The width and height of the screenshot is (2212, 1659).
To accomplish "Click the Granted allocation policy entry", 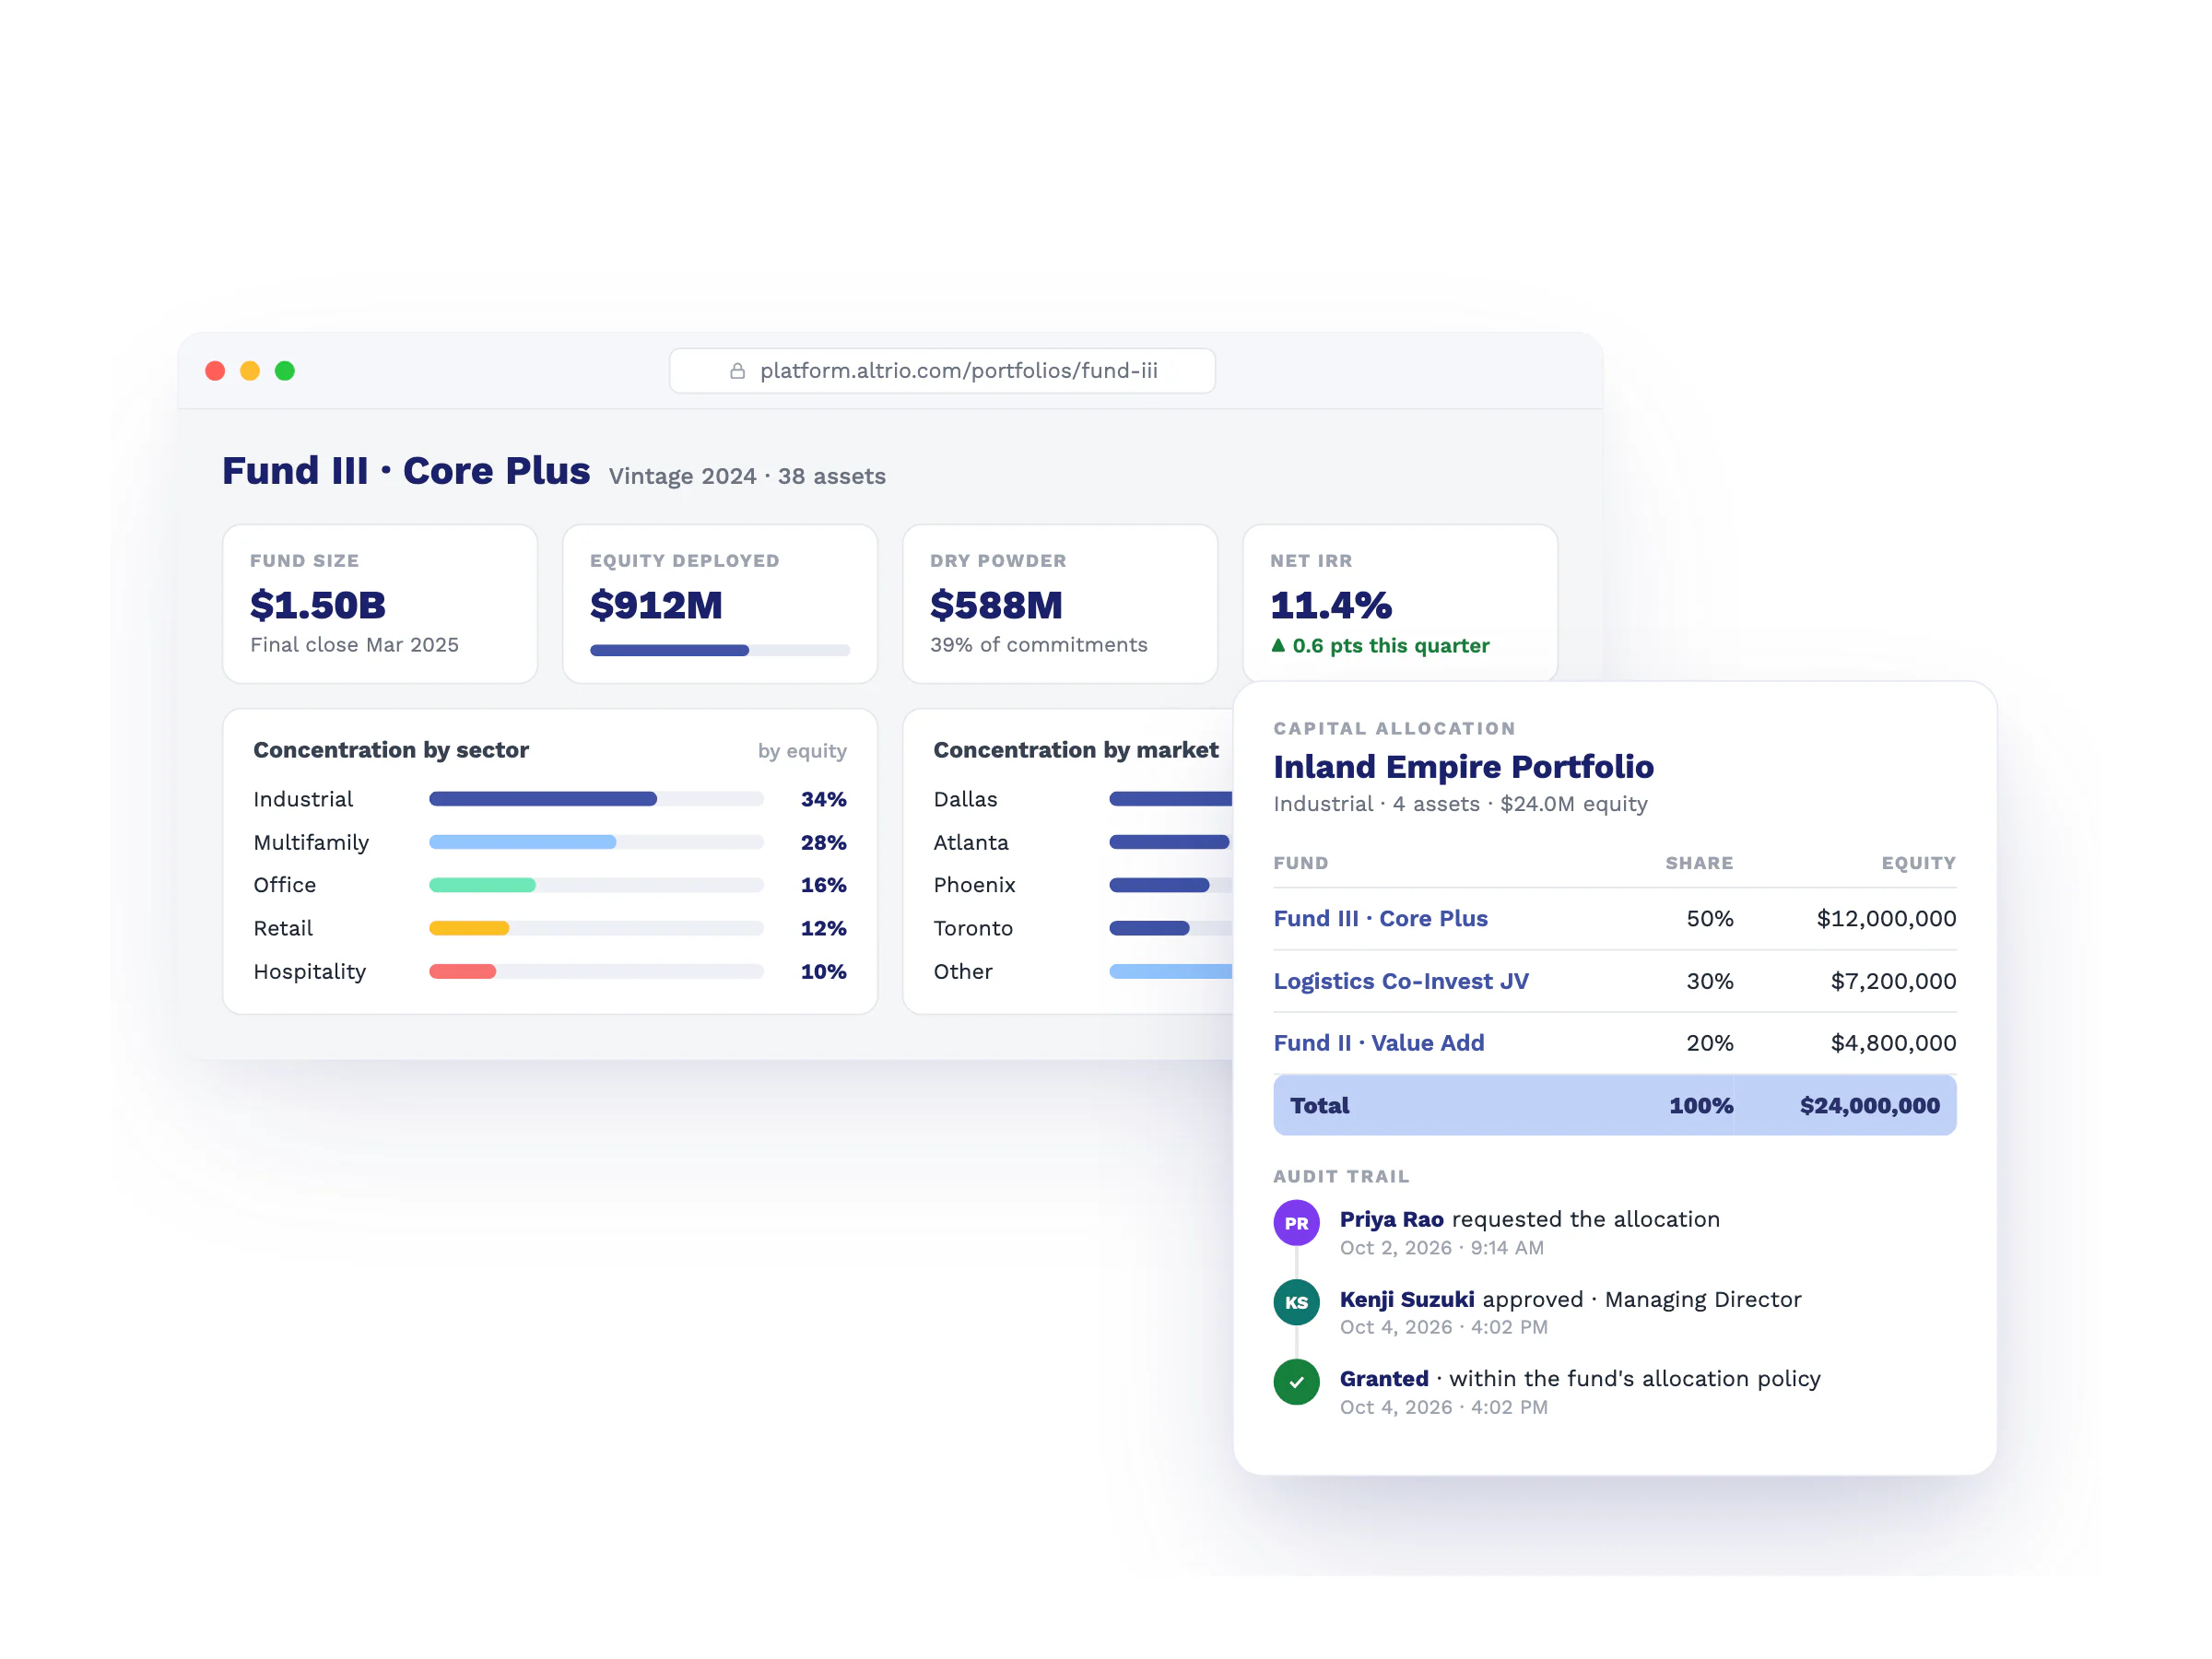I will click(x=1580, y=1391).
